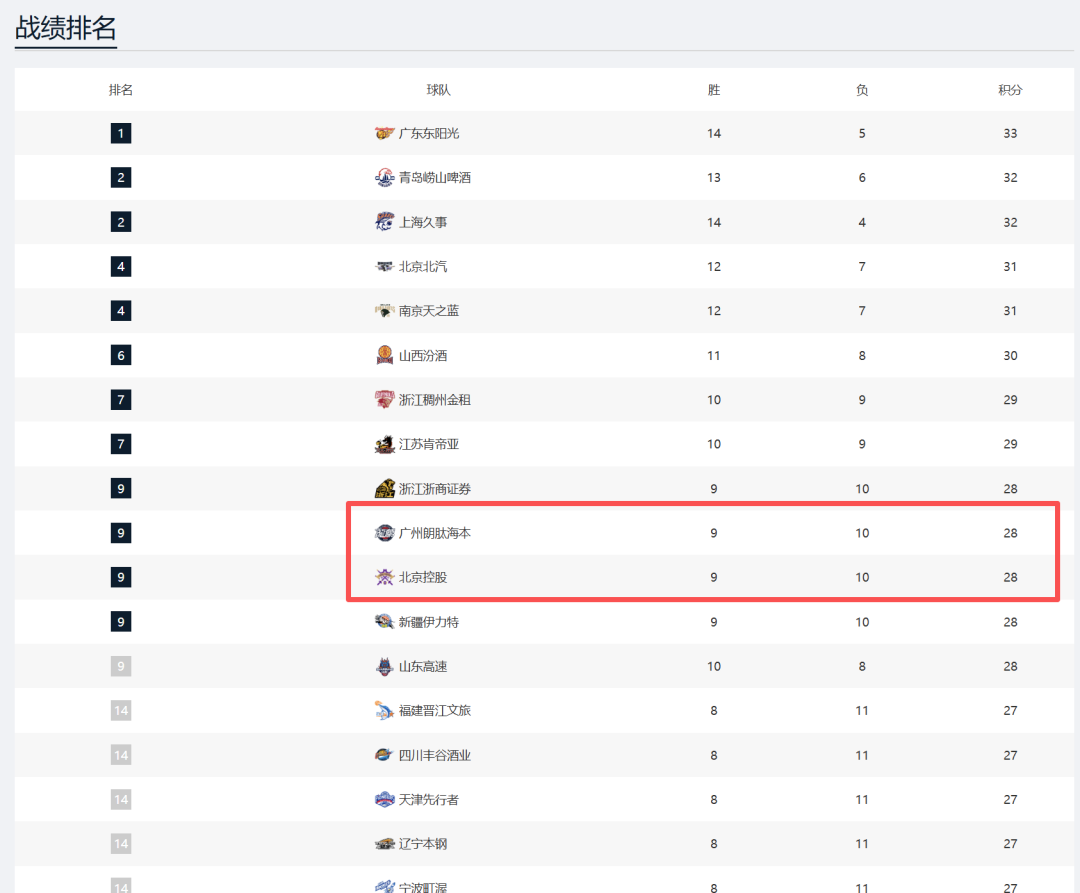Click the 球队 column header

(x=438, y=90)
